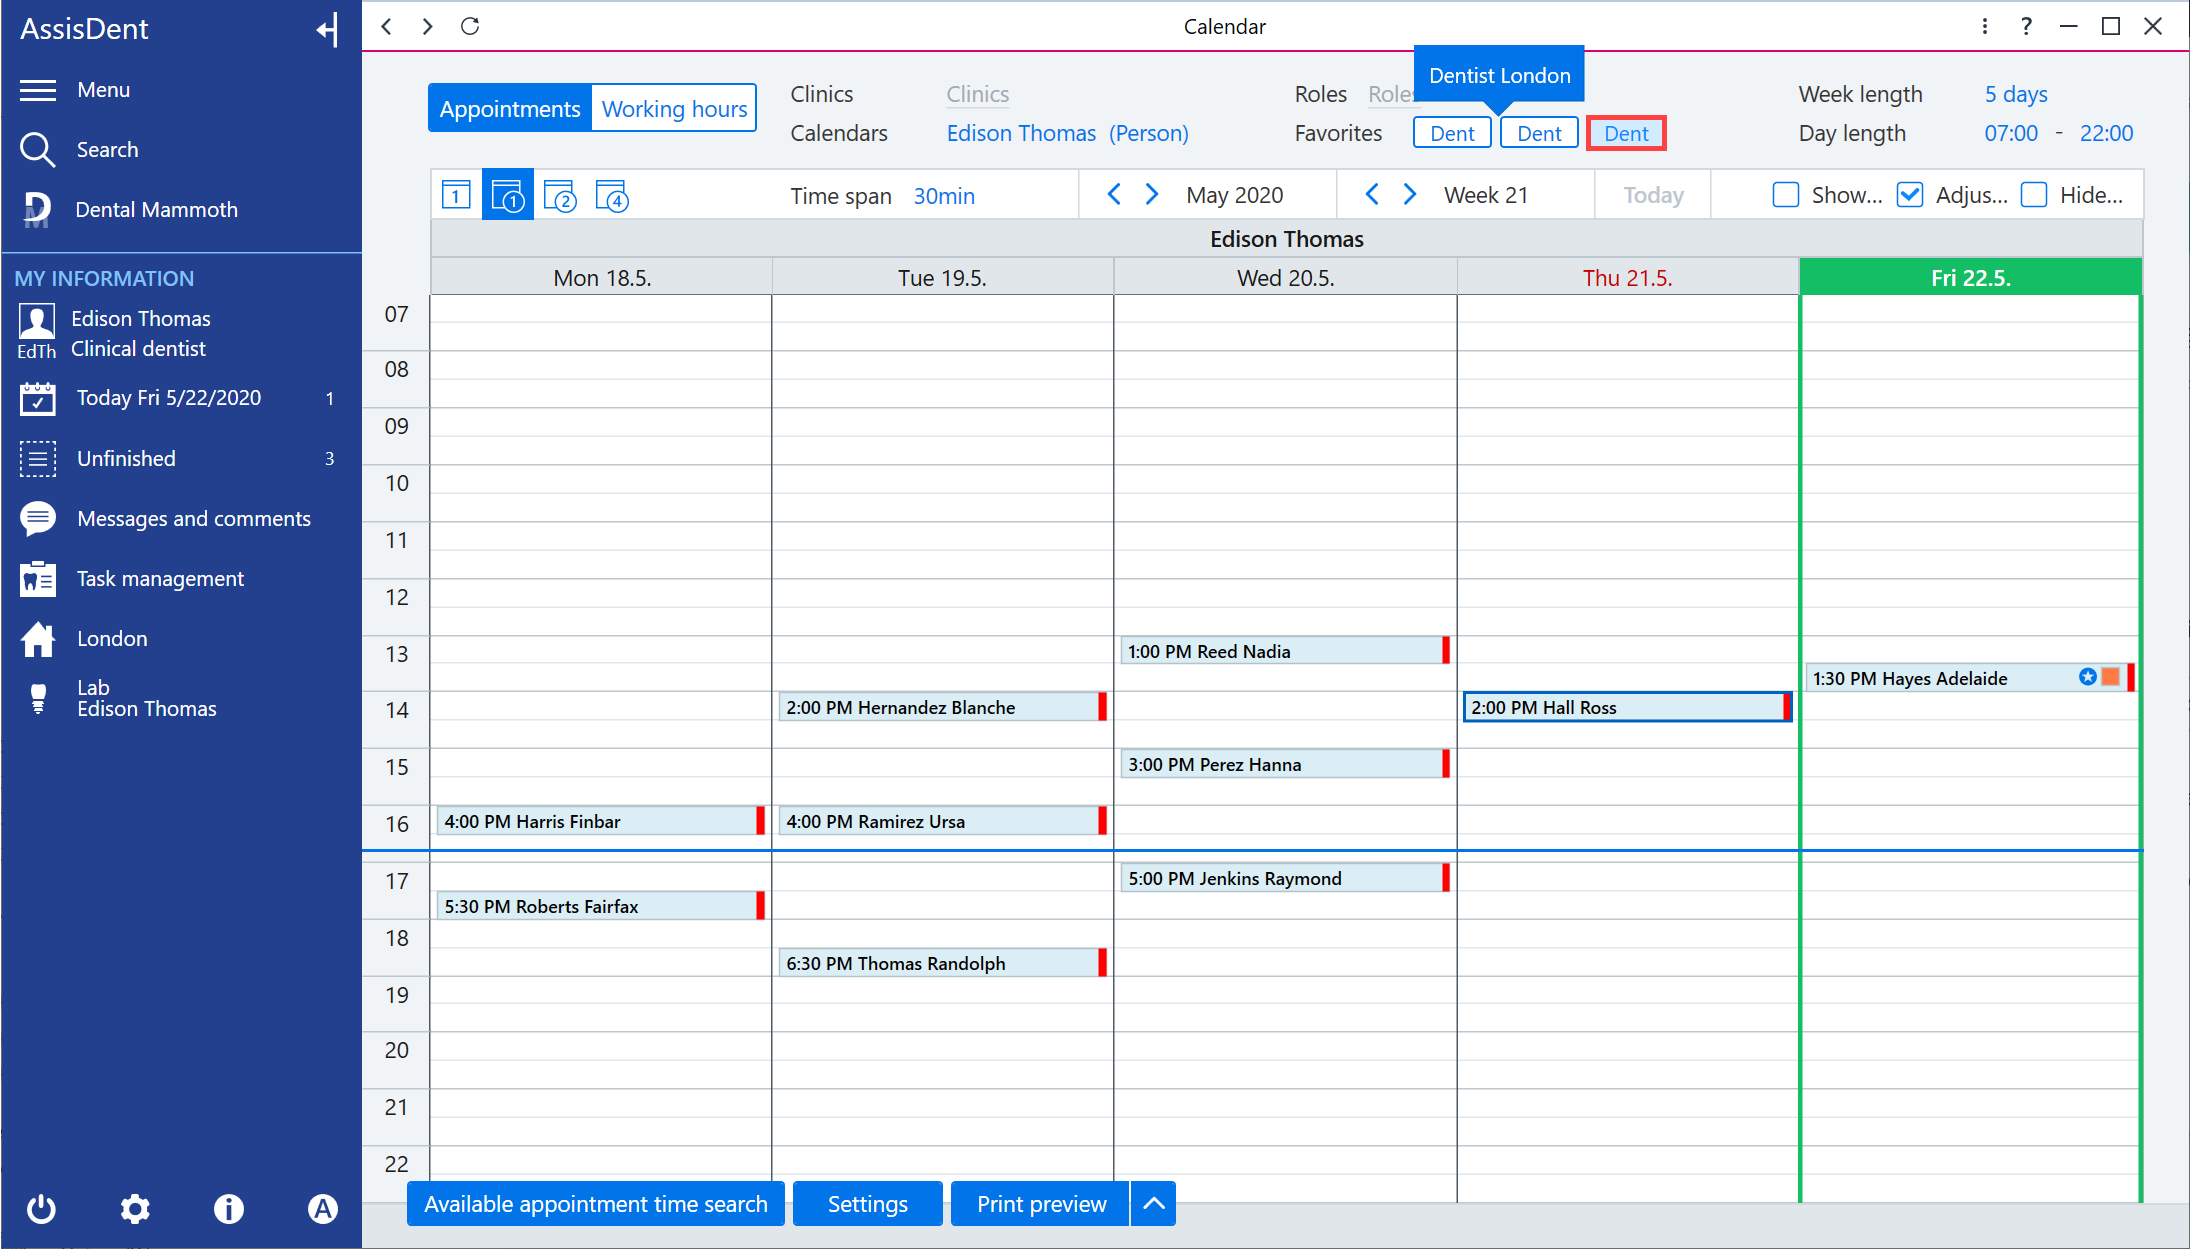Select second Dent favorite

click(x=1539, y=133)
